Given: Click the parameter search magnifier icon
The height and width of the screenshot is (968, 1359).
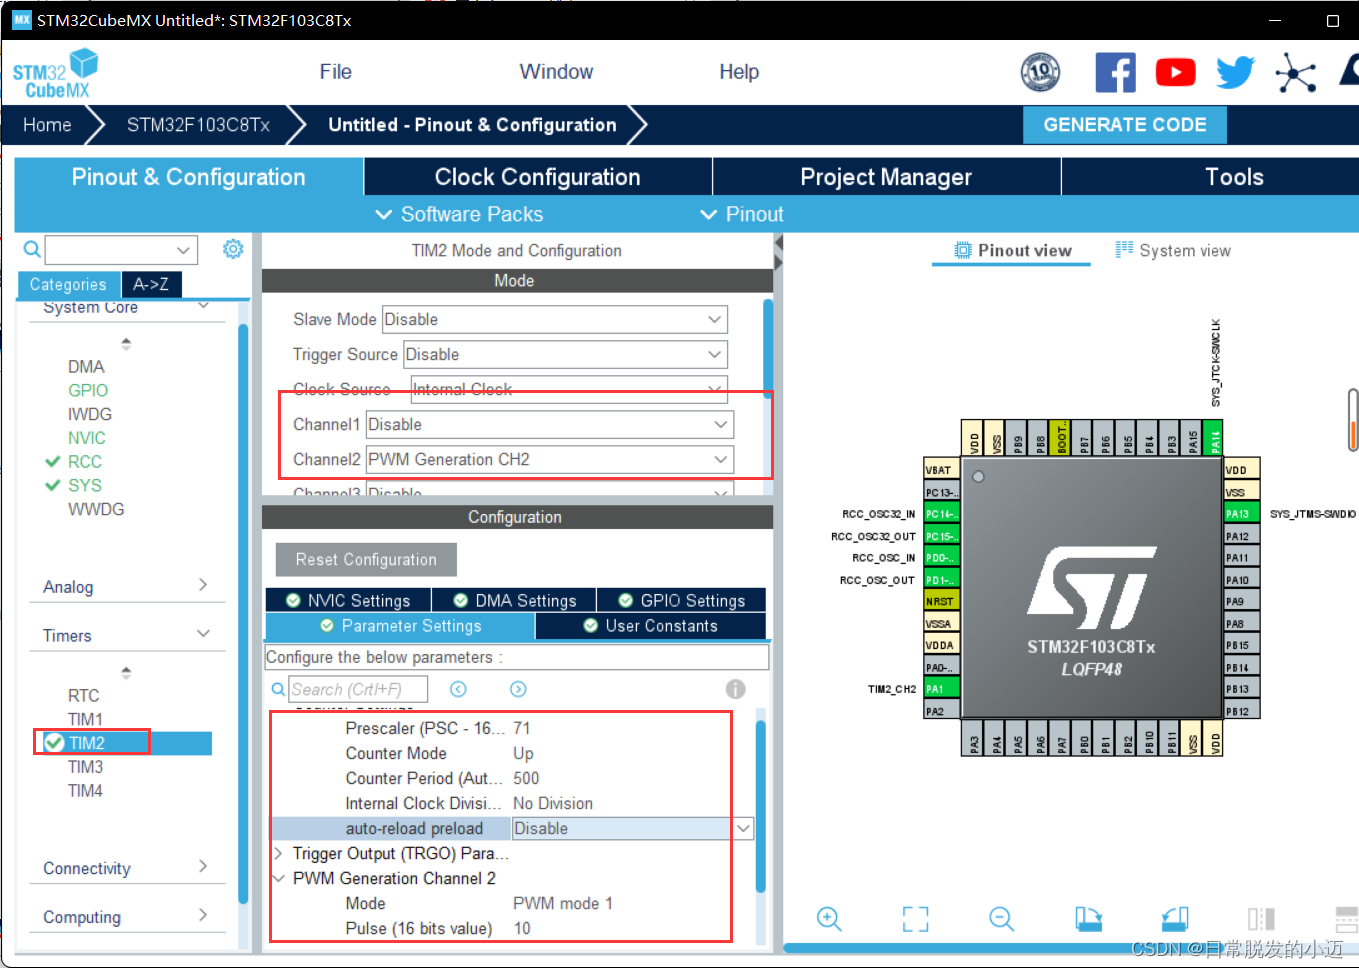Looking at the screenshot, I should pyautogui.click(x=278, y=689).
